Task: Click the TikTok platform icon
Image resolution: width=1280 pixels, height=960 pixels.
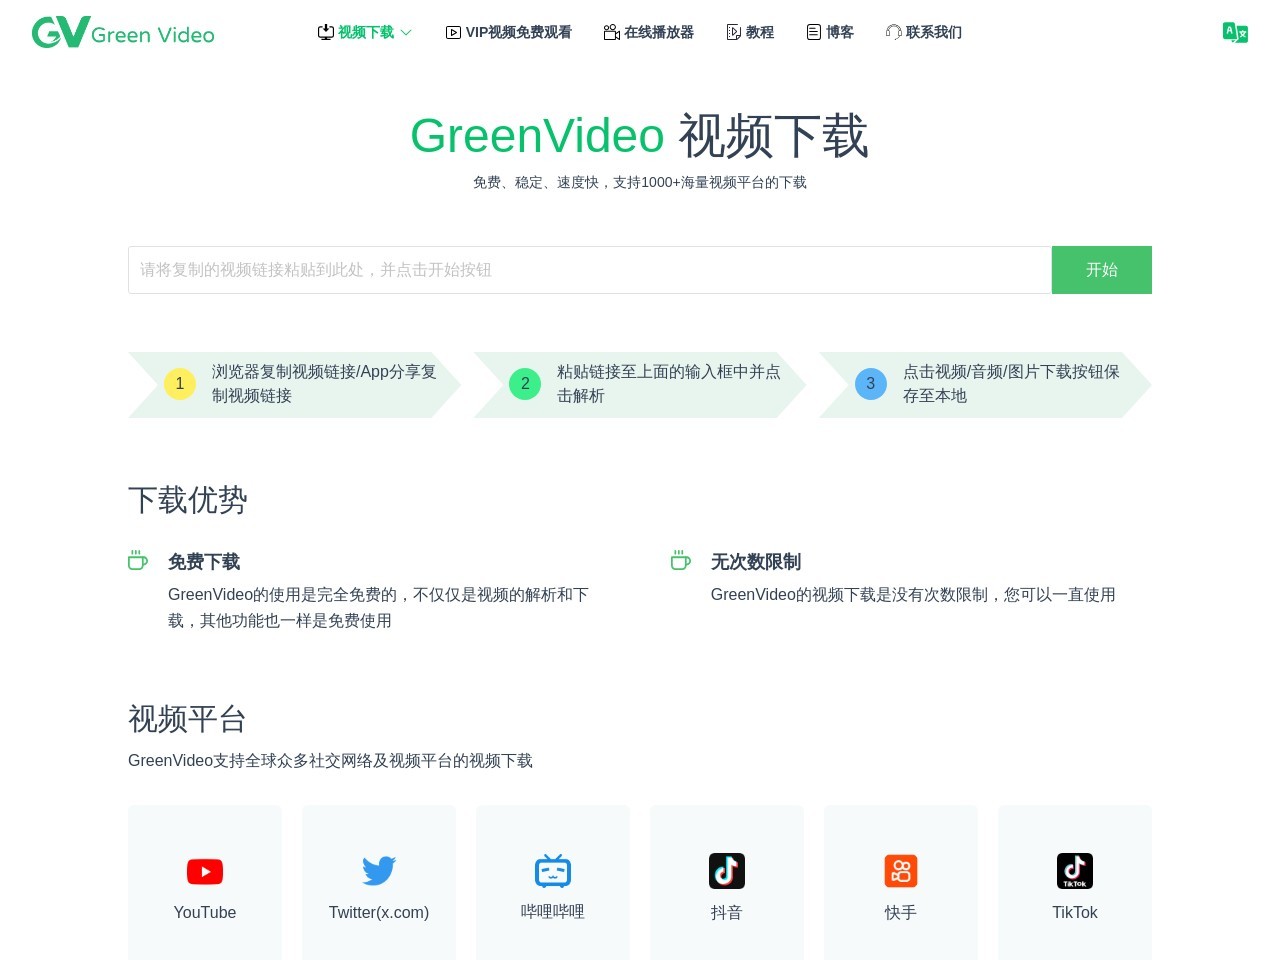Action: (x=1075, y=871)
